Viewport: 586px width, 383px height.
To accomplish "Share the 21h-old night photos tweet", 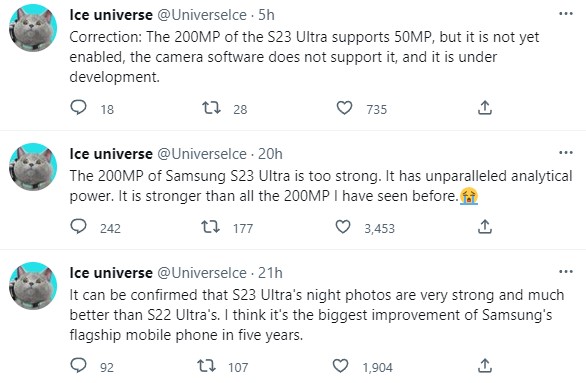I will (485, 365).
